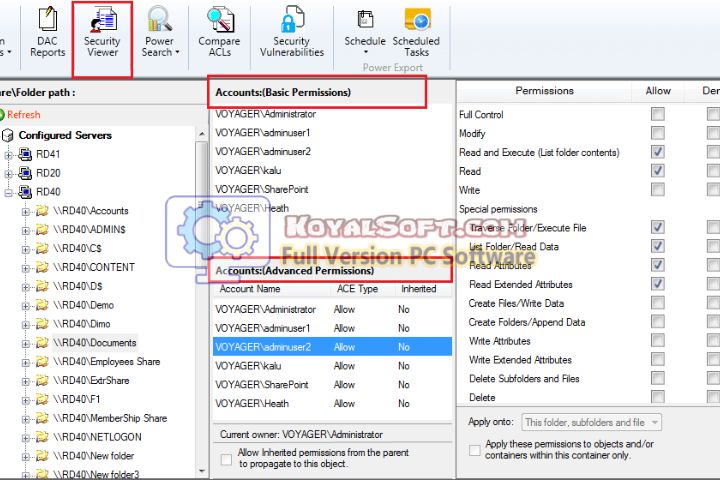Click the \\RD40\ADMIN$ share folder icon

coord(42,229)
